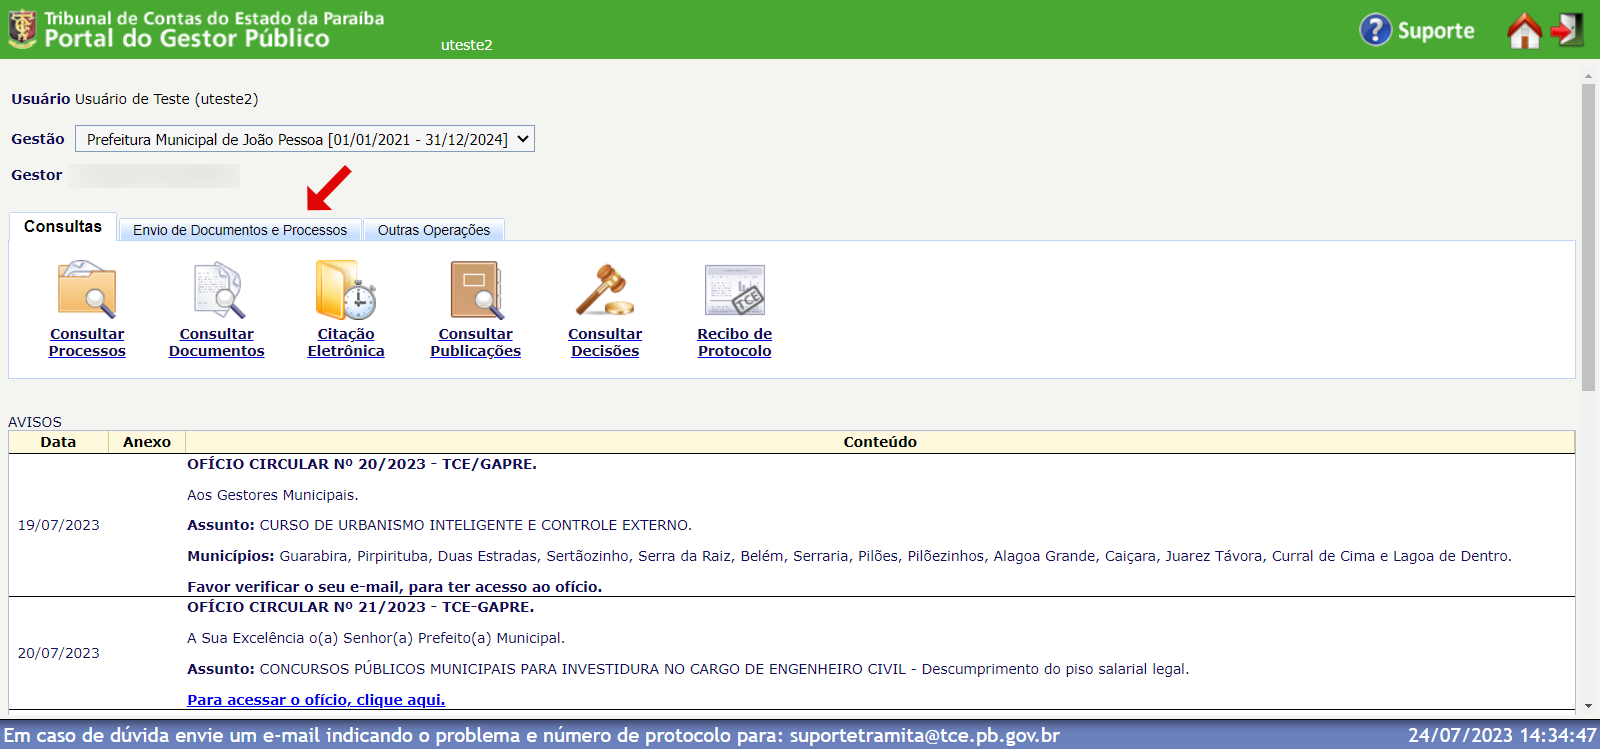The height and width of the screenshot is (749, 1600).
Task: Click the 24/07/2023 14:34:47 timestamp
Action: click(x=1502, y=735)
